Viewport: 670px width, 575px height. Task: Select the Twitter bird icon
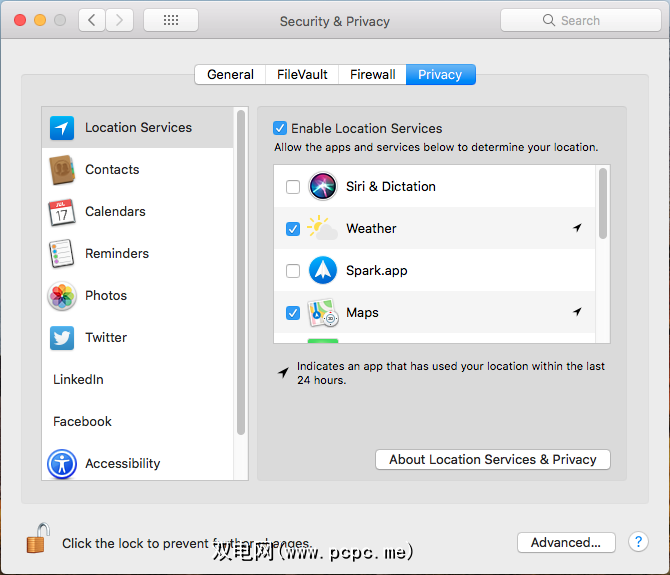click(x=62, y=337)
